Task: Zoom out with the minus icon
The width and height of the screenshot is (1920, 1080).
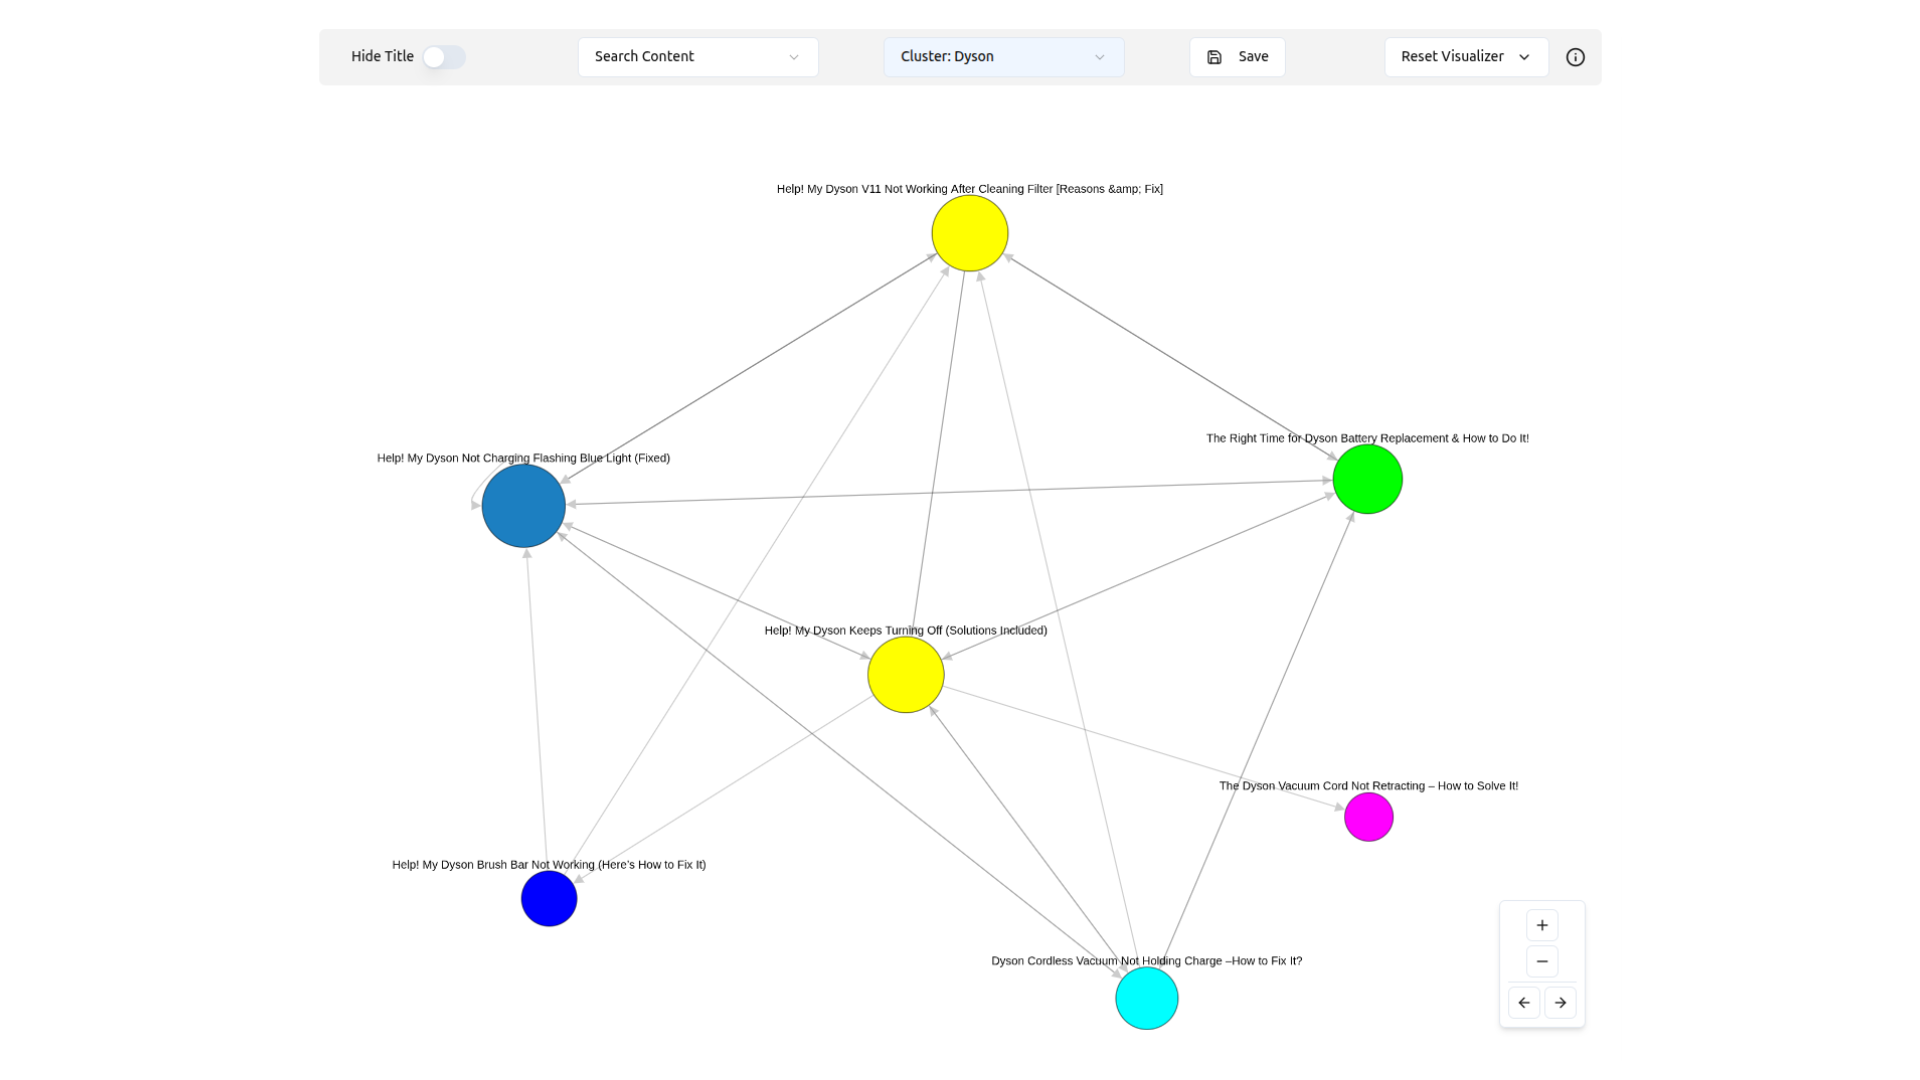Action: tap(1542, 961)
